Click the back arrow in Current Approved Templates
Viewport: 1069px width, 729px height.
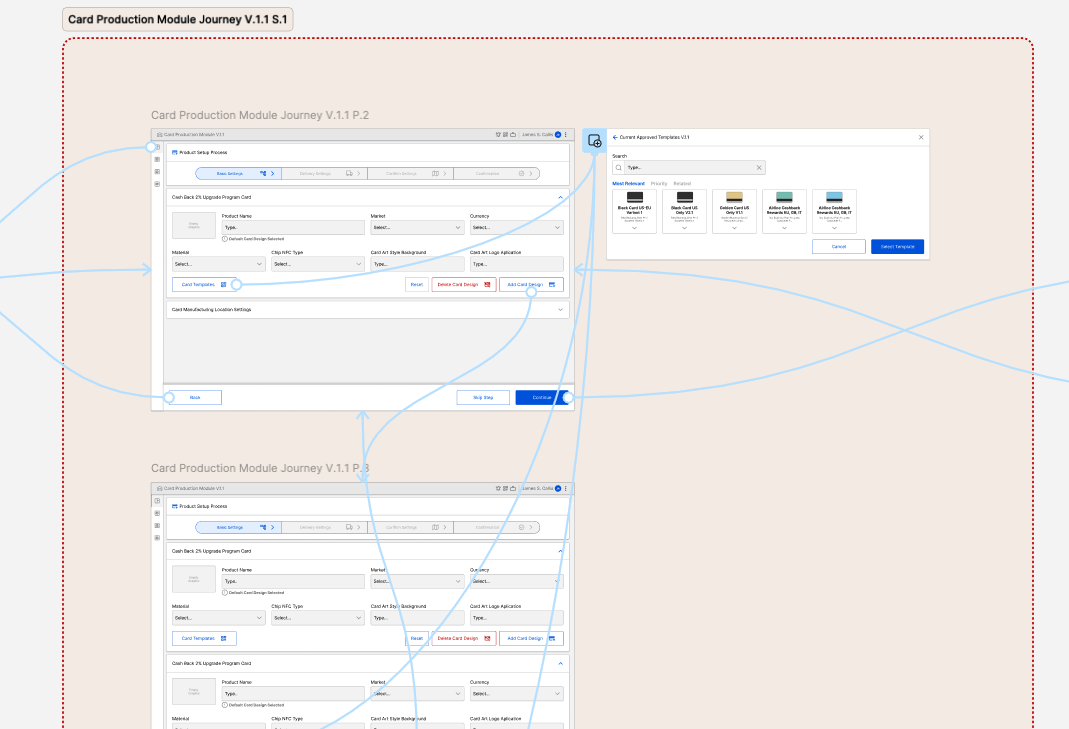coord(615,137)
